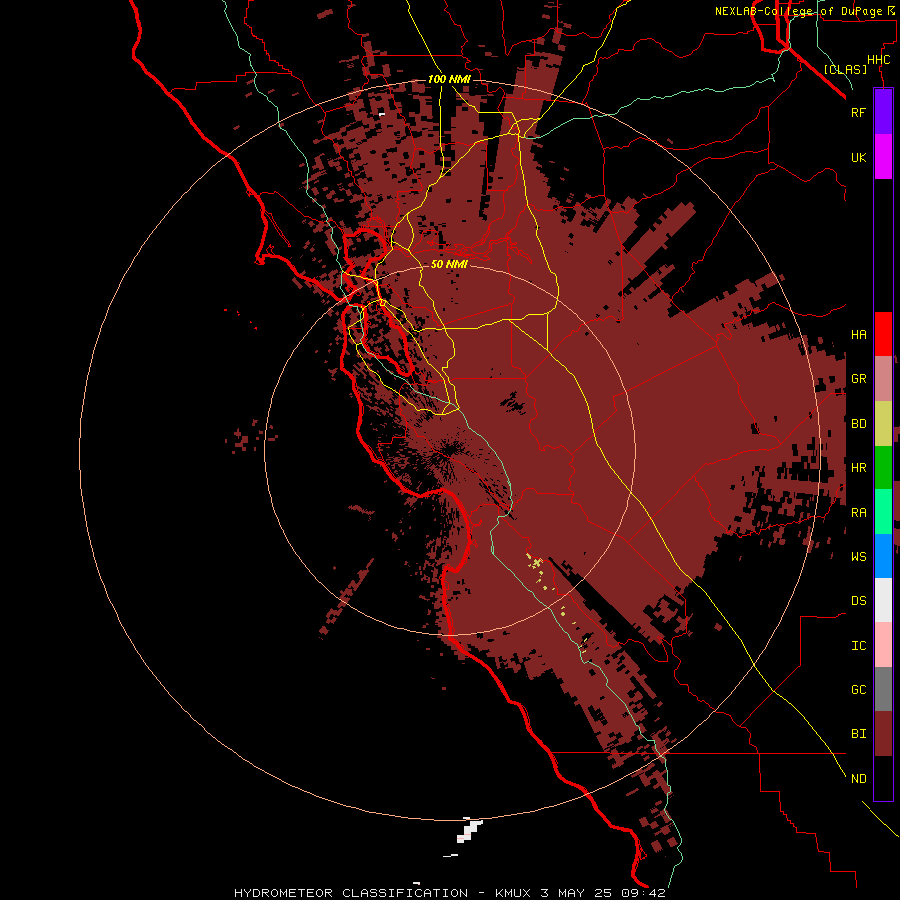
Task: Click the DS legend label
Action: (x=858, y=600)
